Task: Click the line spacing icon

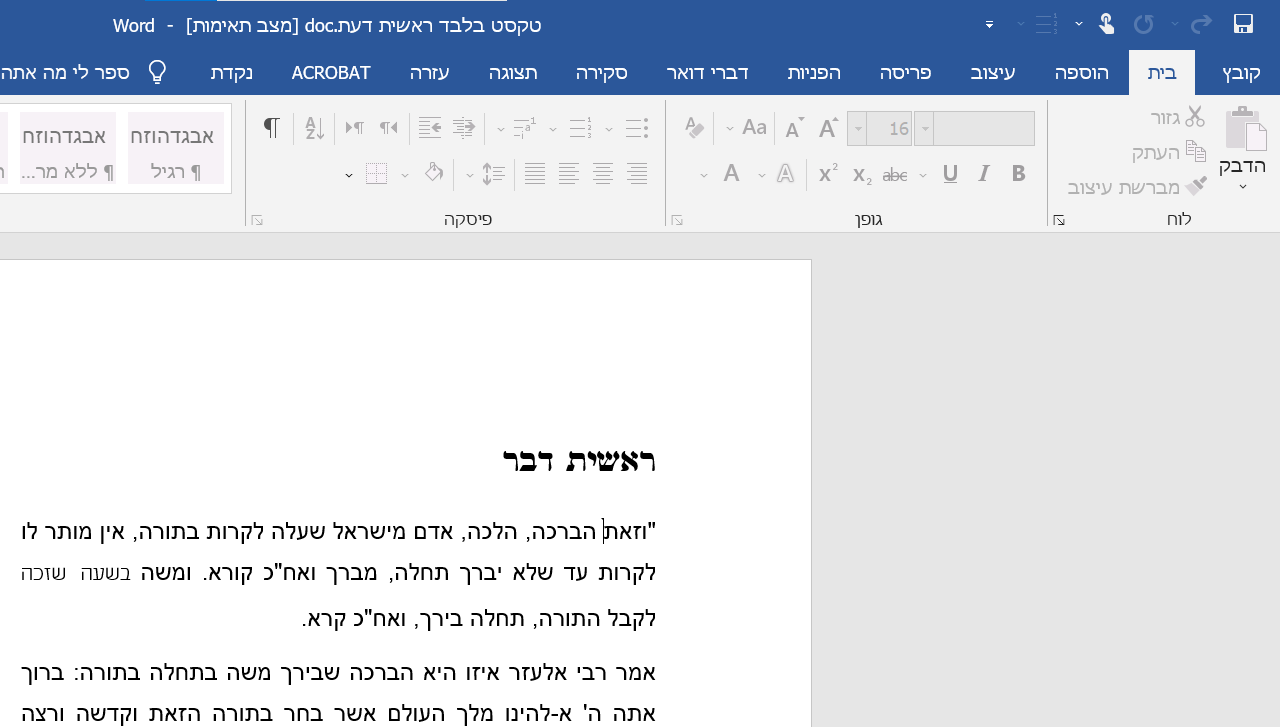Action: coord(493,174)
